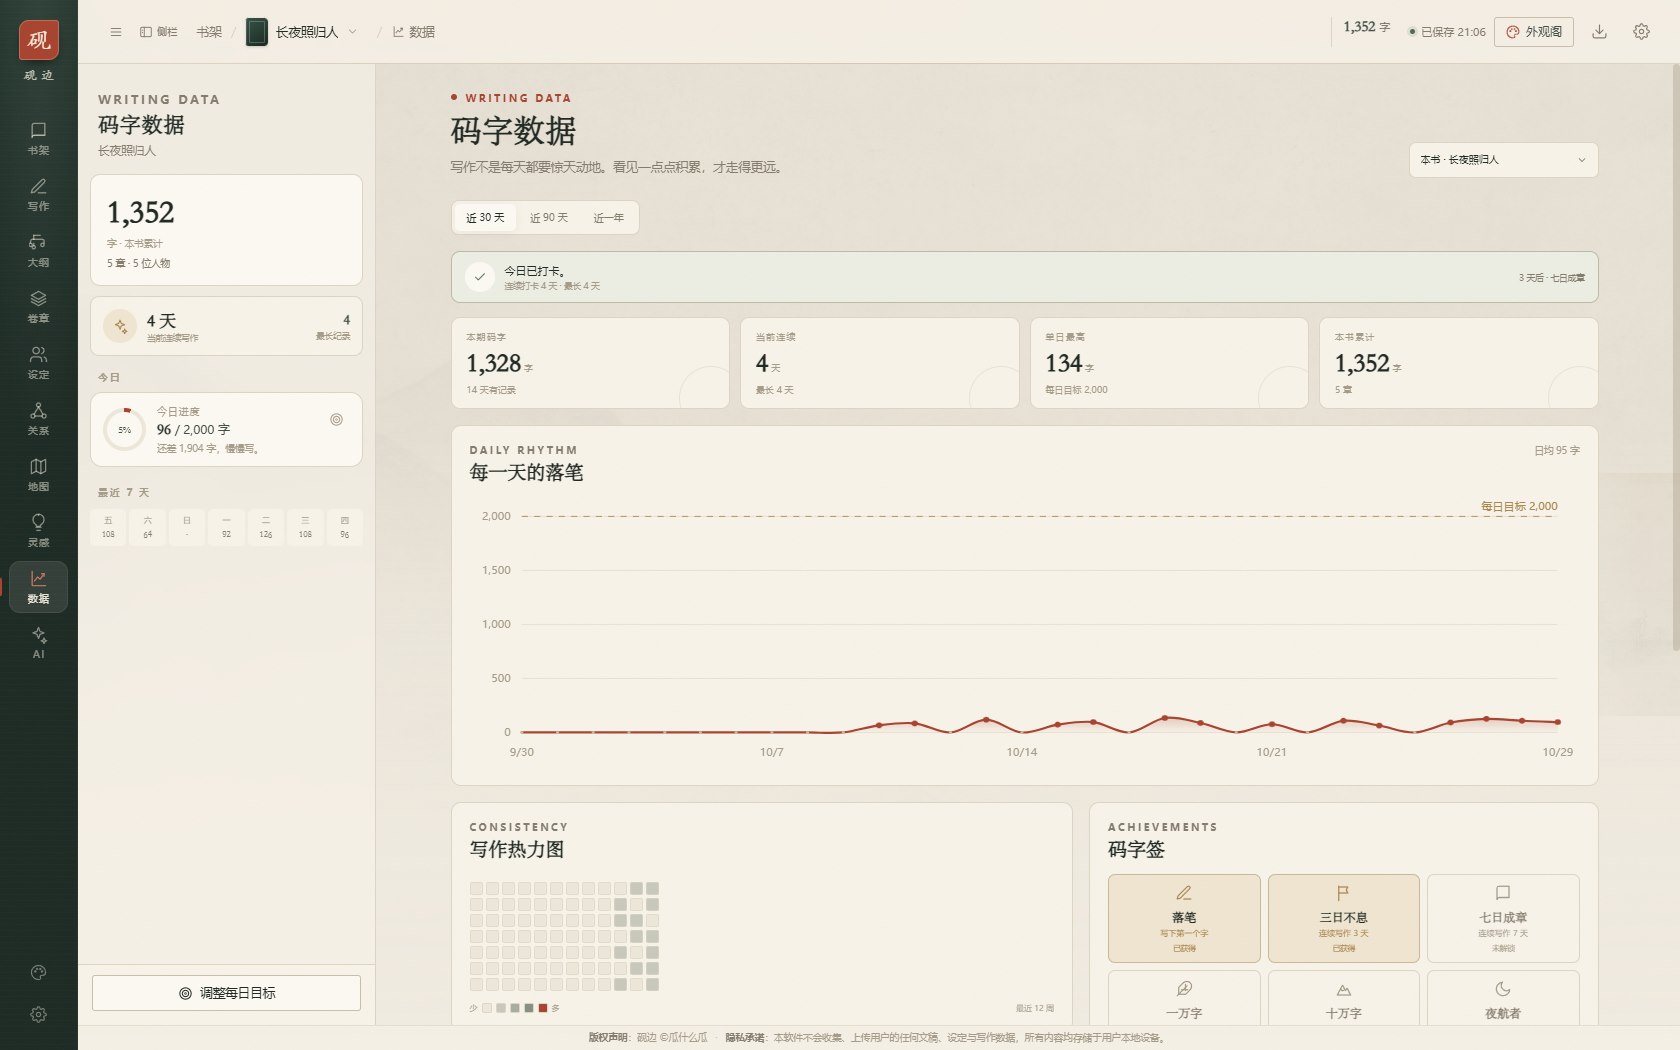The width and height of the screenshot is (1680, 1050).
Task: Select the 近 30 天 tab
Action: [485, 217]
